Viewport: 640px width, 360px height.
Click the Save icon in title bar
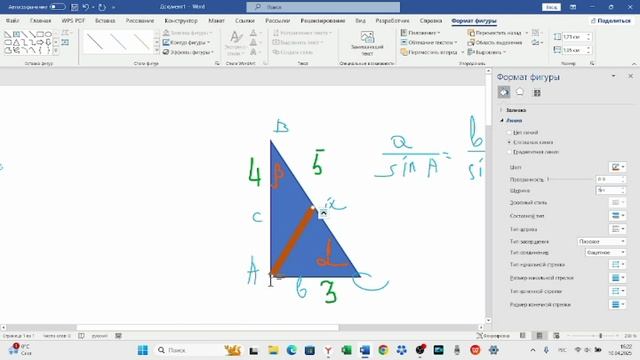coord(74,7)
